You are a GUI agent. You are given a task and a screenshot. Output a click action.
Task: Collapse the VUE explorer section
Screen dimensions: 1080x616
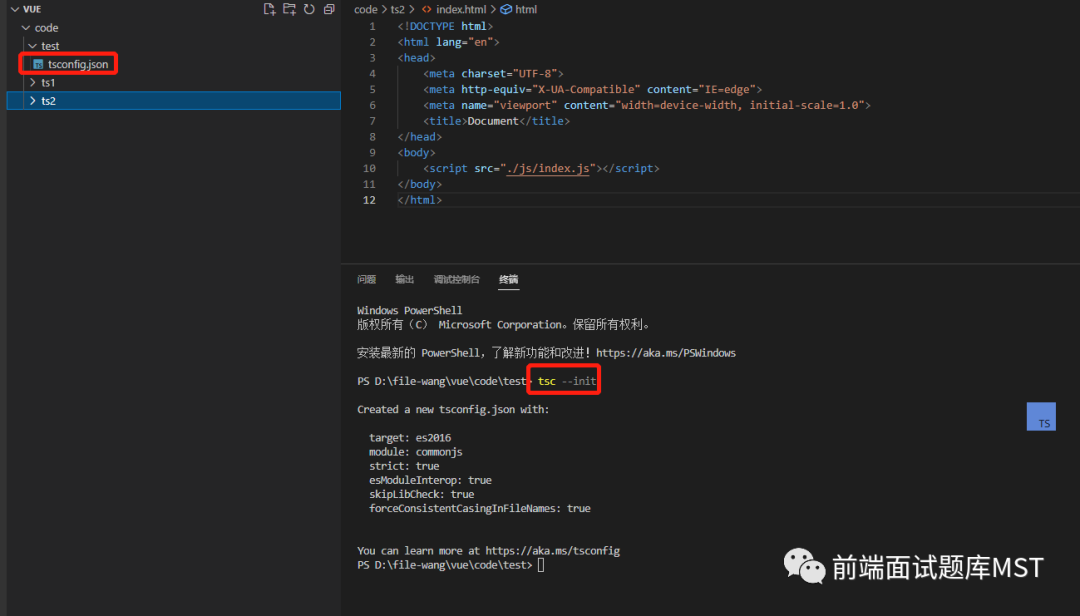pos(14,9)
